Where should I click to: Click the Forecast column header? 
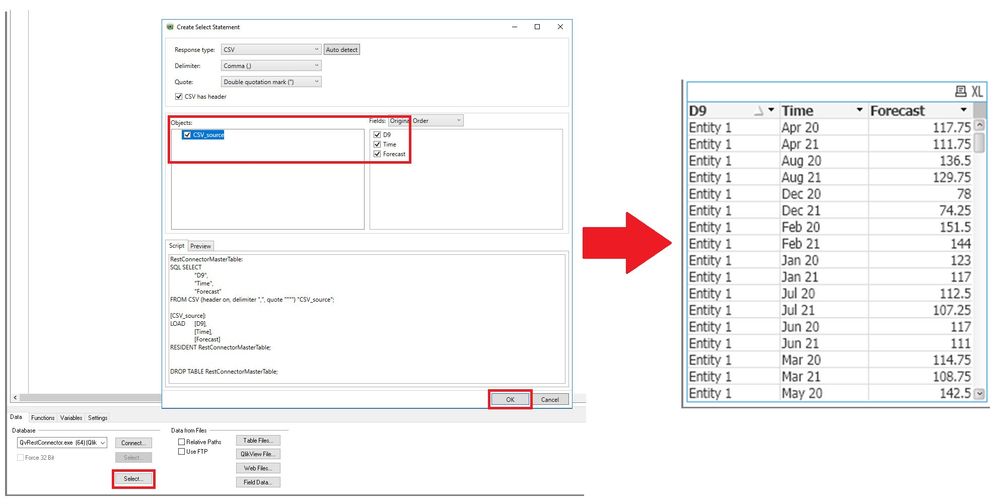tap(920, 110)
